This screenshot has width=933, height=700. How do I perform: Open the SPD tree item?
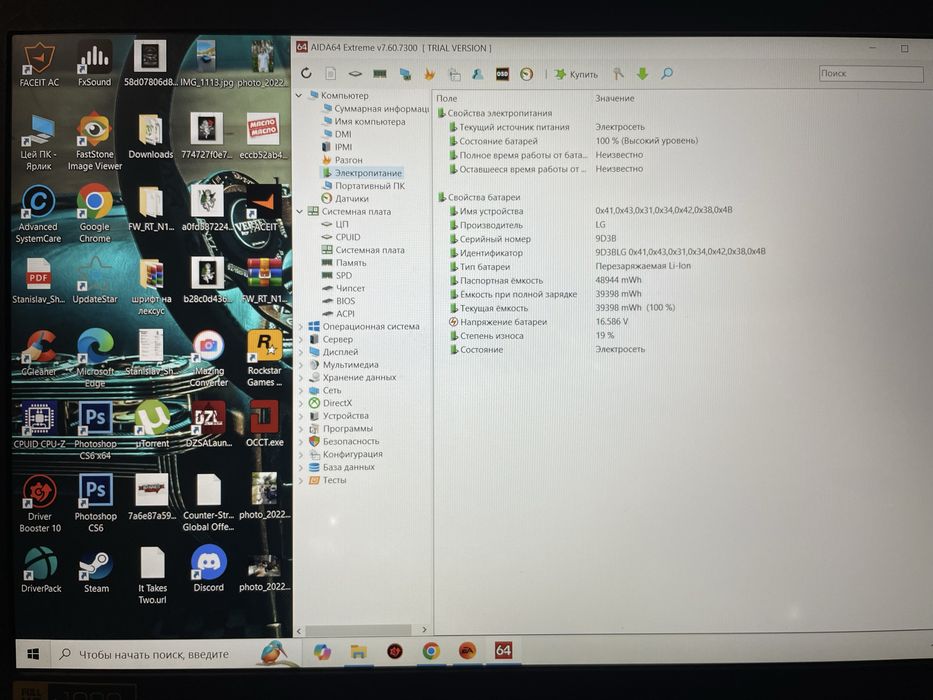tap(337, 276)
